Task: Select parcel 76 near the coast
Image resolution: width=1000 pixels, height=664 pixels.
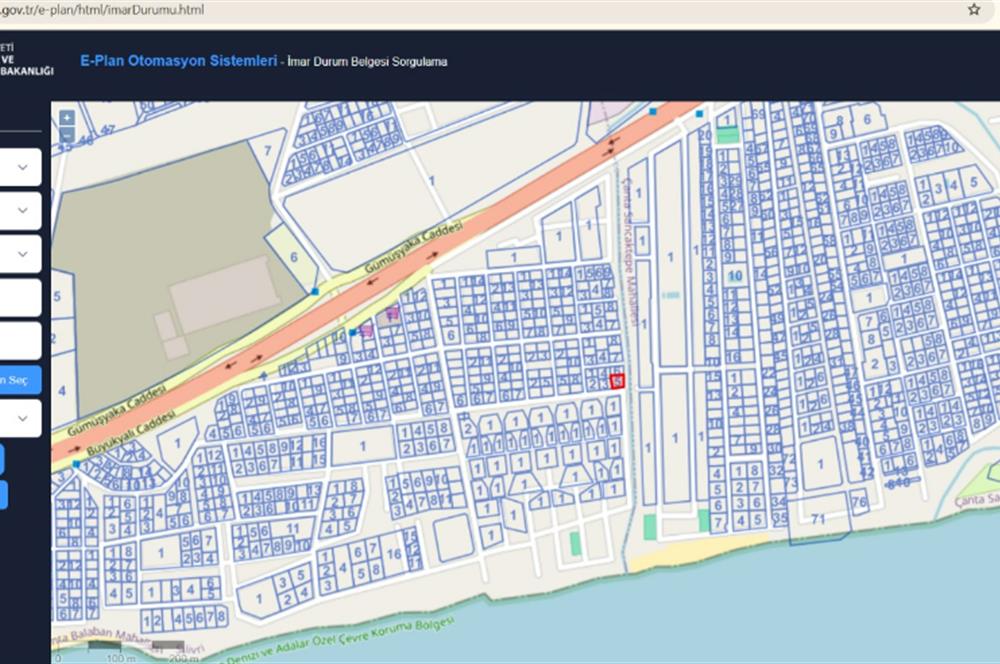Action: (858, 501)
